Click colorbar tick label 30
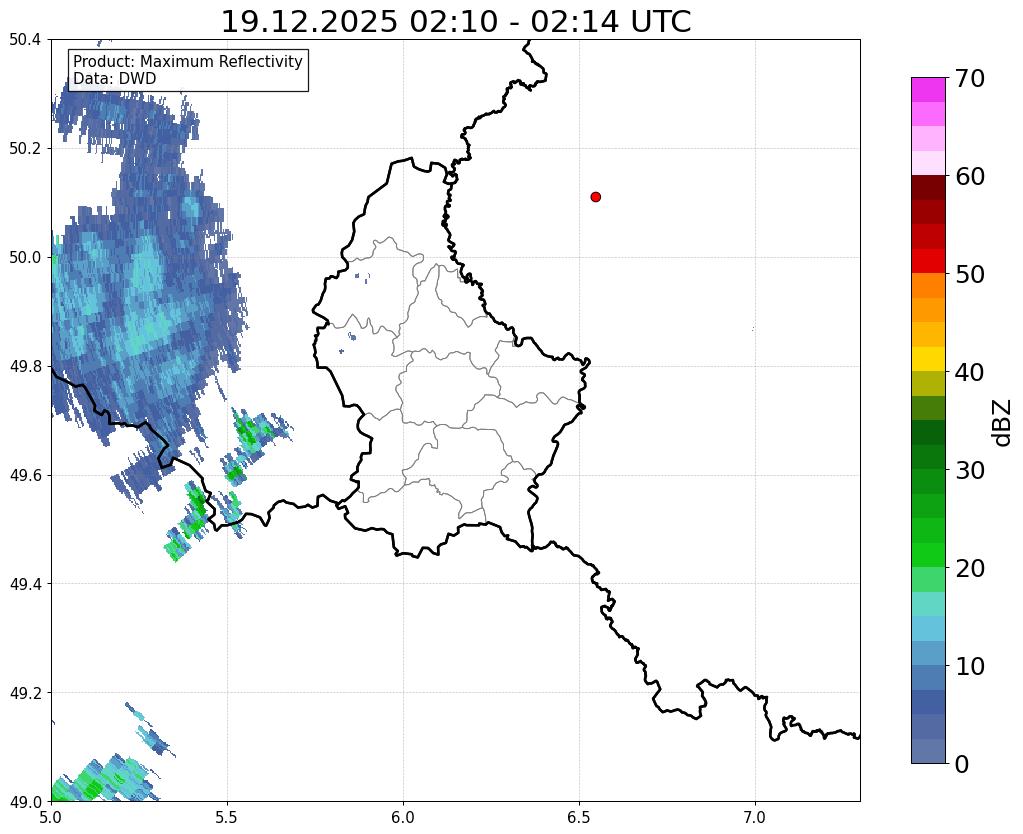The width and height of the screenshot is (1023, 834). click(970, 470)
